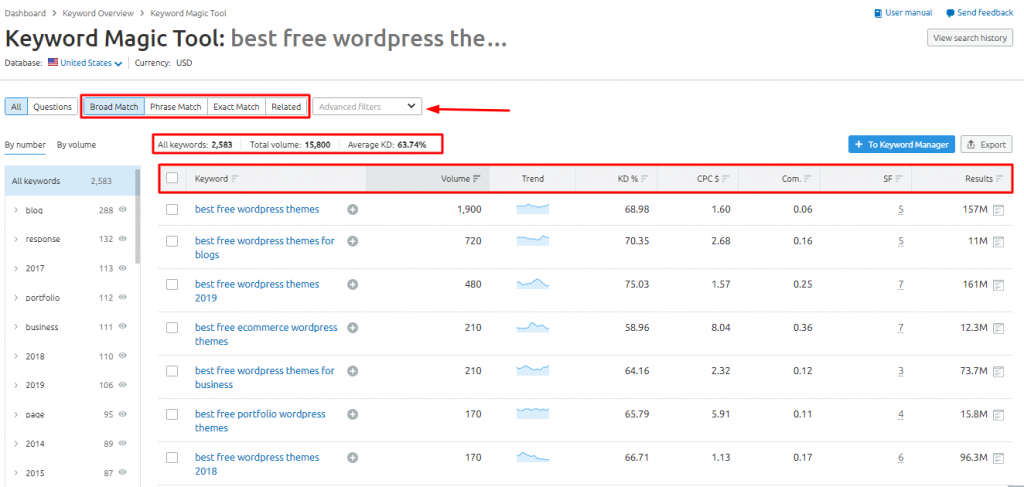Click the User manual book icon

pos(878,13)
